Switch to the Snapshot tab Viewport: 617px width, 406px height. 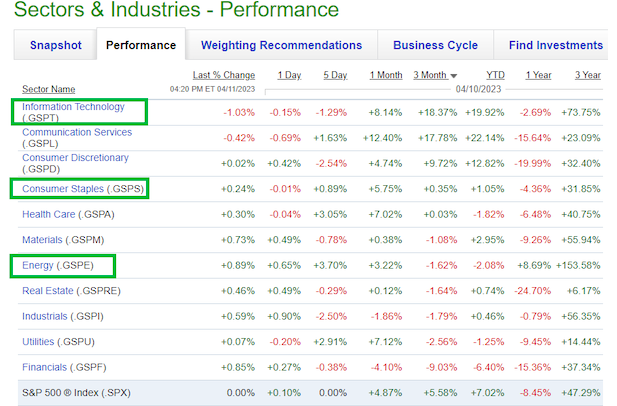(x=55, y=45)
